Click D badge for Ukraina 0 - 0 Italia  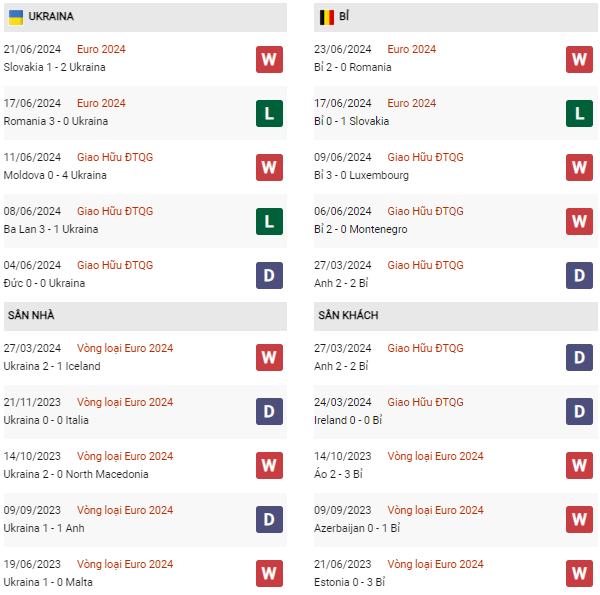[269, 412]
